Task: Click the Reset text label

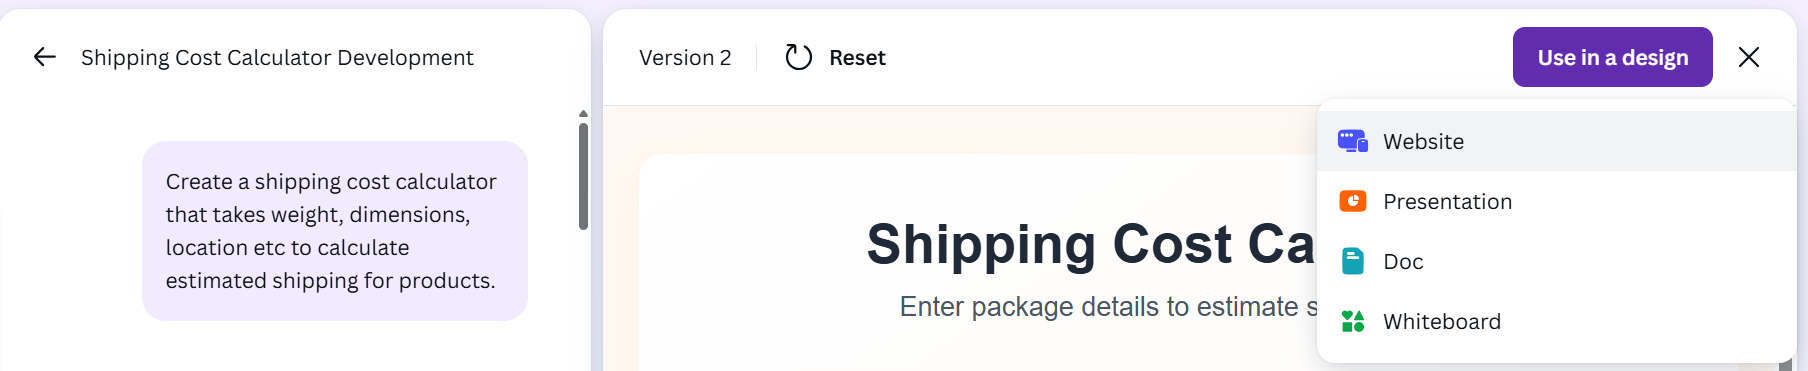Action: (x=857, y=58)
